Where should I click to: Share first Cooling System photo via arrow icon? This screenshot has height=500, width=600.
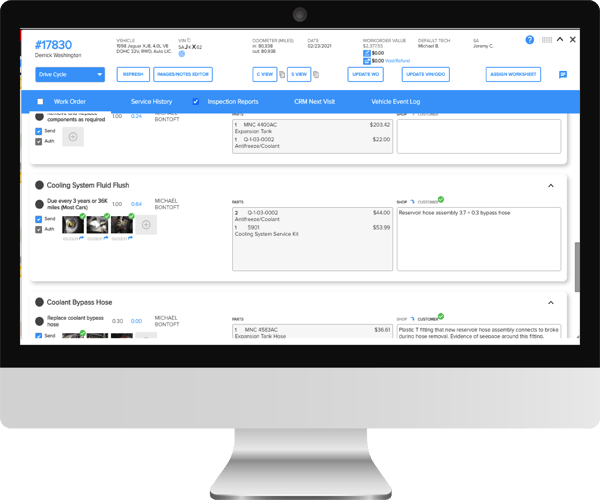[81, 238]
